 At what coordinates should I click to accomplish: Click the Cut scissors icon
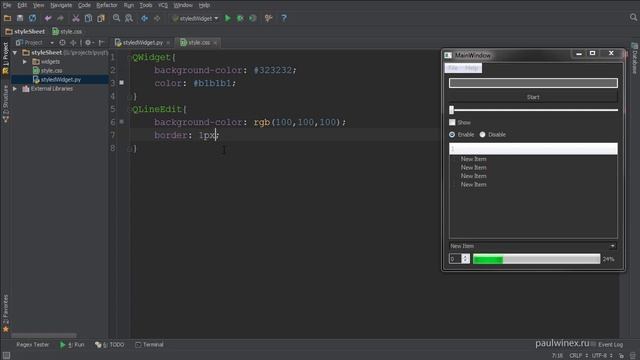click(x=76, y=18)
